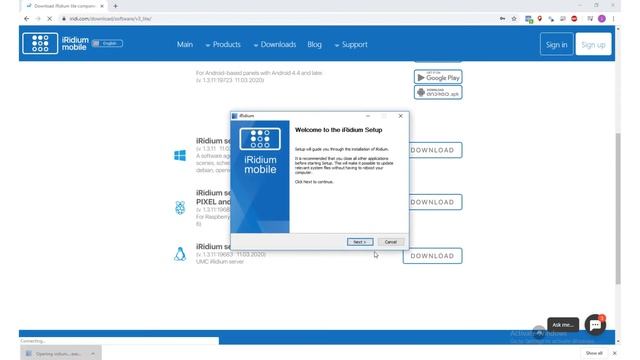This screenshot has height=360, width=640.
Task: Bookmark this page with the star
Action: pos(514,19)
